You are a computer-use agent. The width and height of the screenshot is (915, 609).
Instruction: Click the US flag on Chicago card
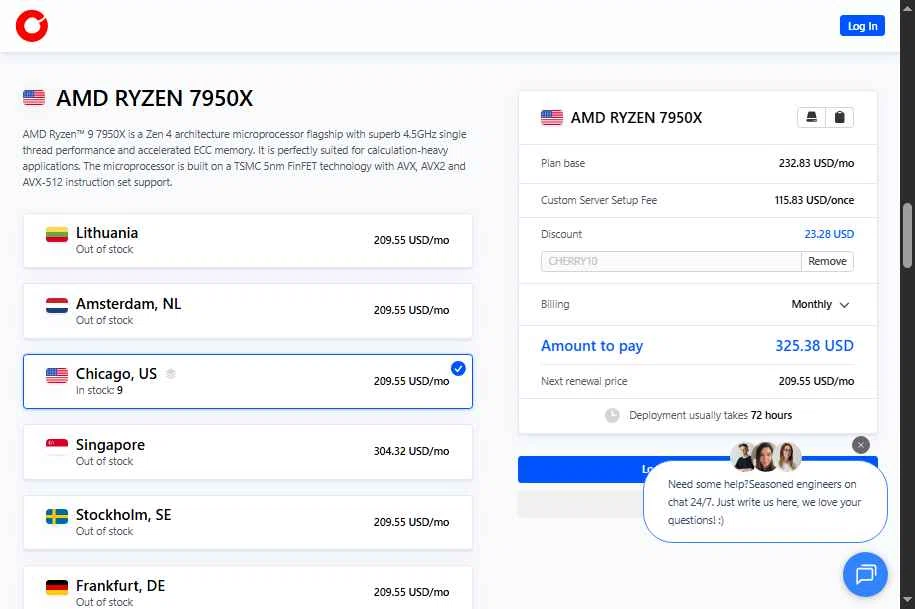pyautogui.click(x=57, y=375)
